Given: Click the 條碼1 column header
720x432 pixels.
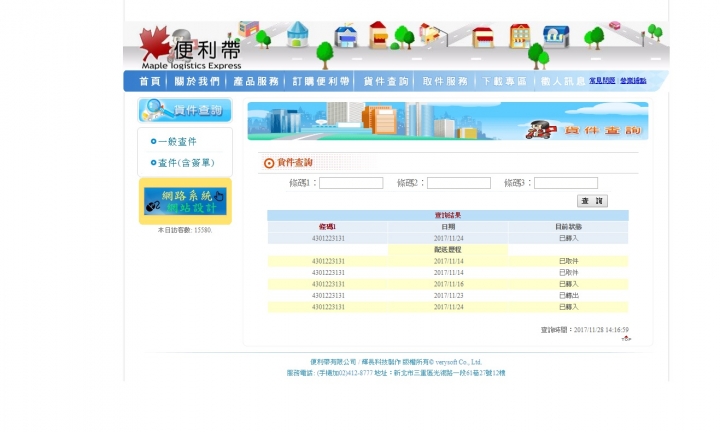Looking at the screenshot, I should (x=327, y=227).
